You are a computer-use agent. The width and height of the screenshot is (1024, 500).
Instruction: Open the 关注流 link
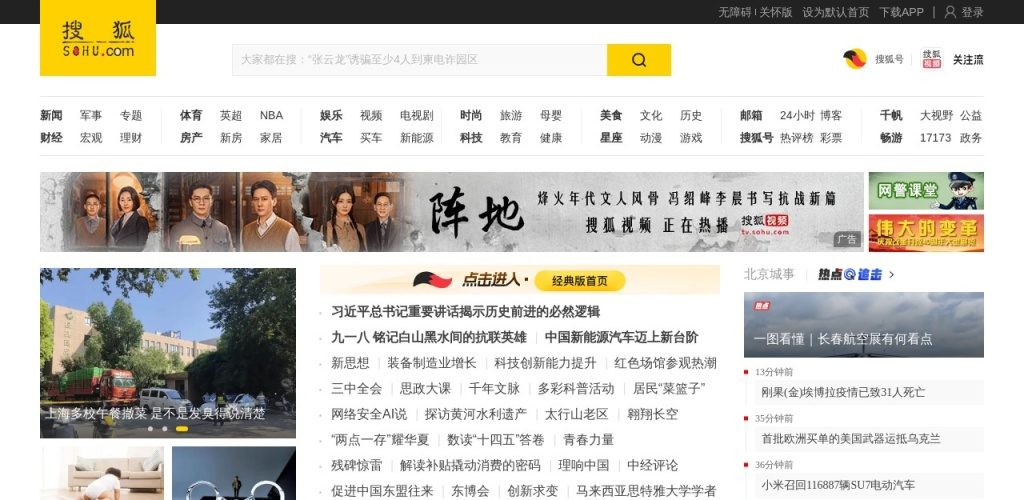(968, 59)
